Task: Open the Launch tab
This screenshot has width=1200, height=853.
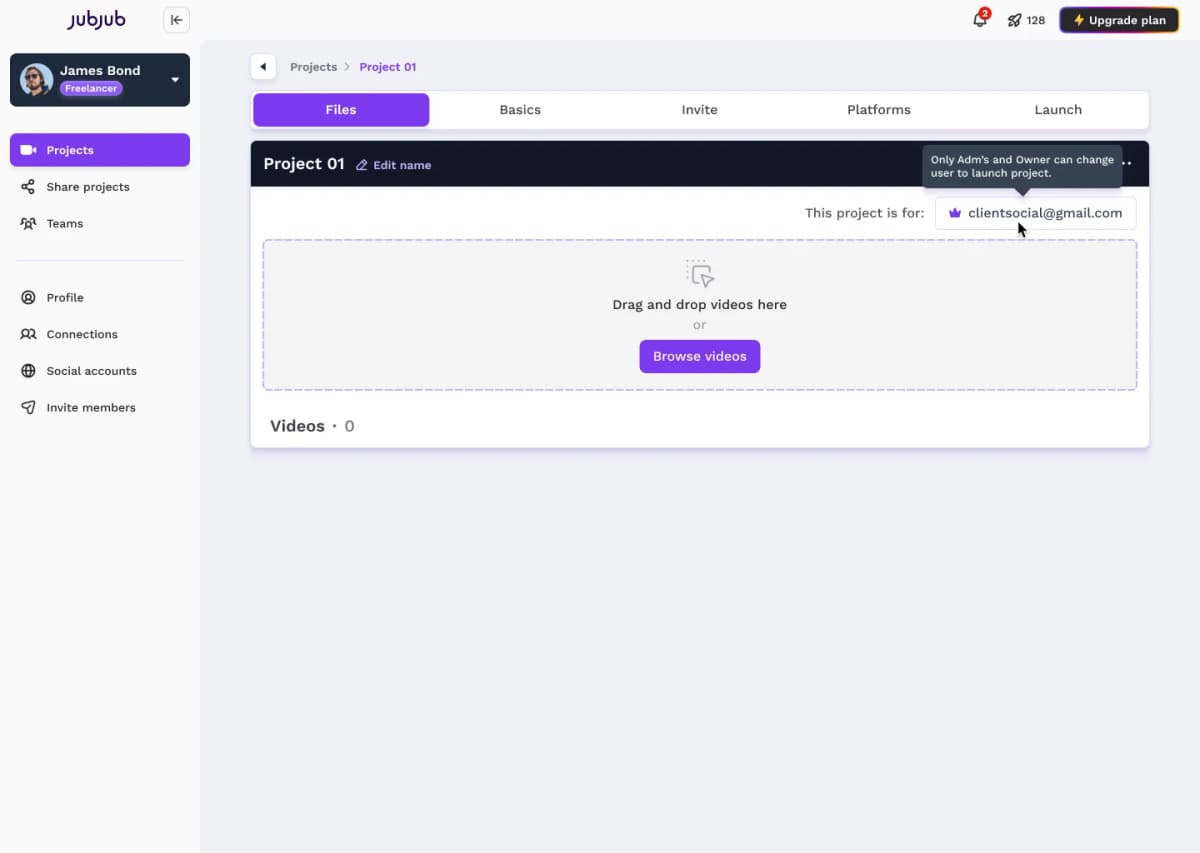Action: [1057, 109]
